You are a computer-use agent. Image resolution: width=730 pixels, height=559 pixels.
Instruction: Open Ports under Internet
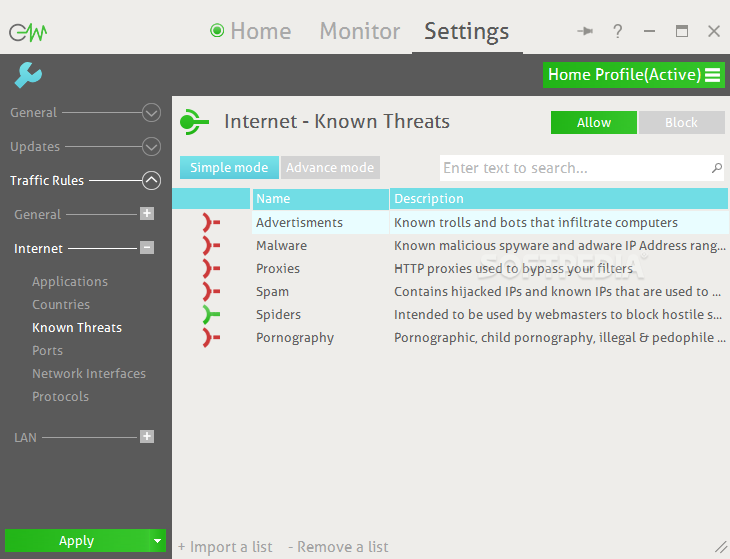coord(47,350)
